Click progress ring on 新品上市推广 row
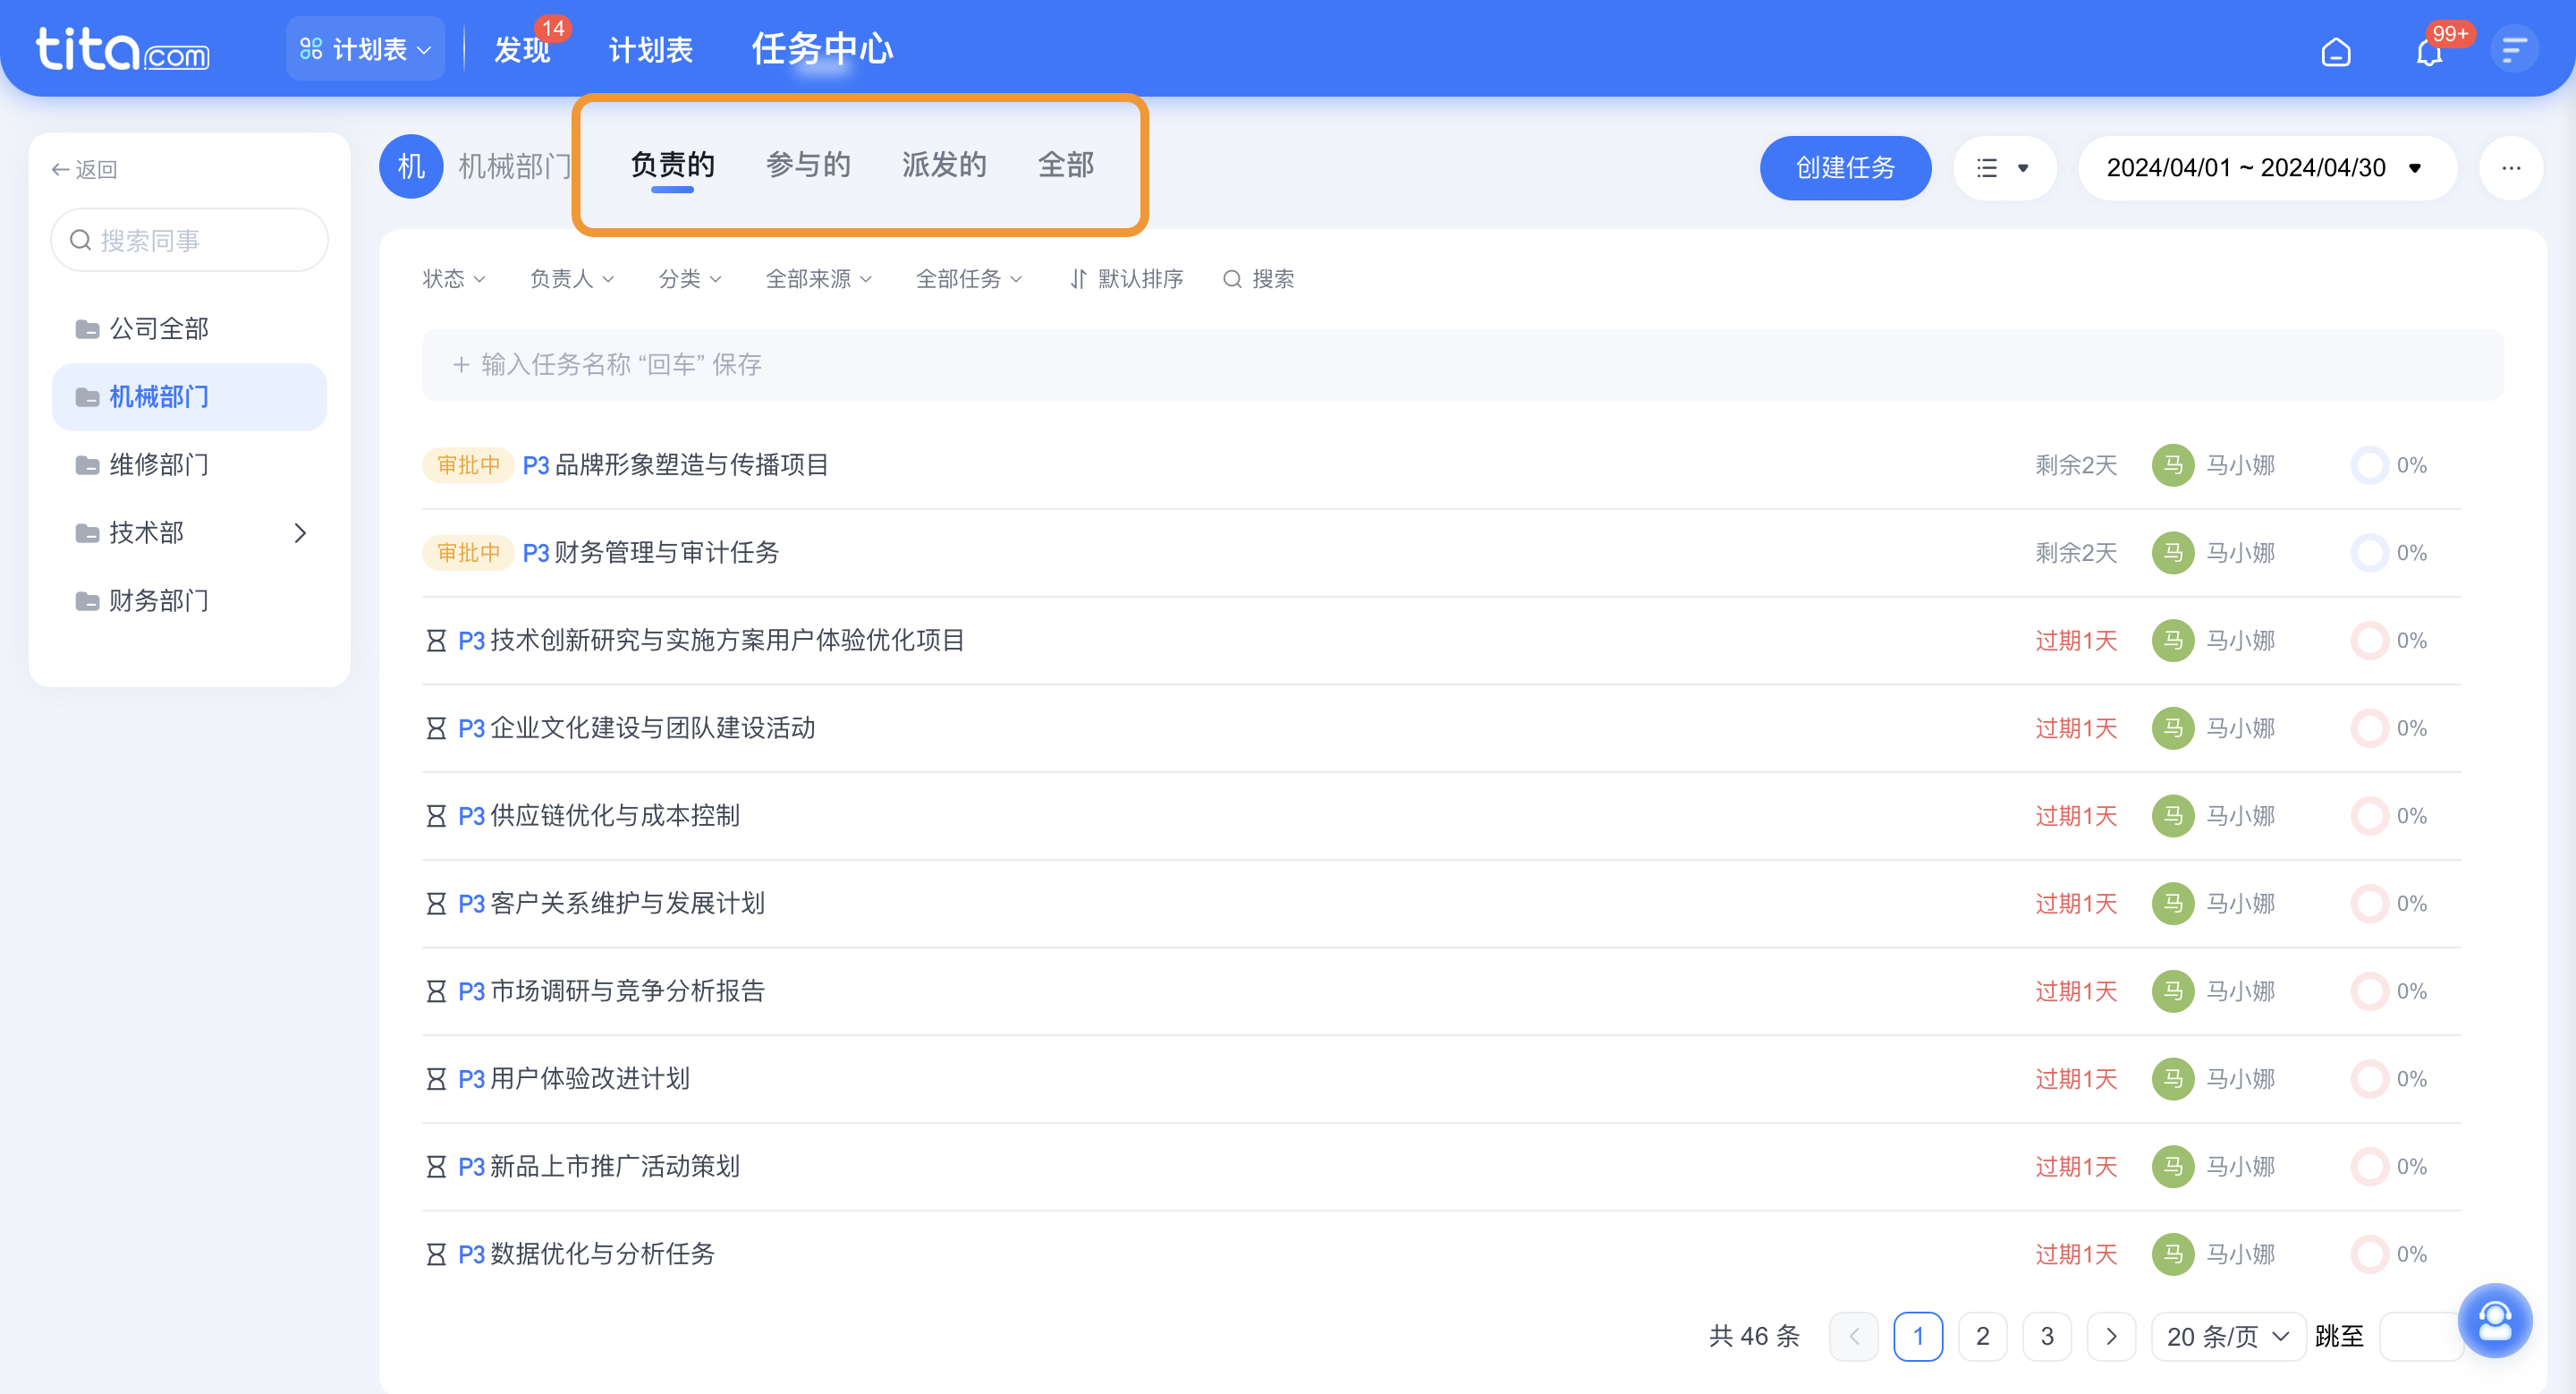 2369,1167
